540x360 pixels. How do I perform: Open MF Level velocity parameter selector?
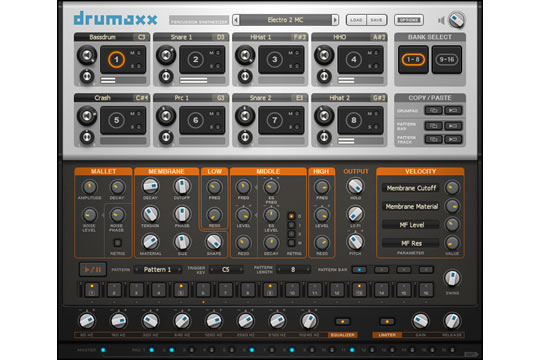point(411,225)
